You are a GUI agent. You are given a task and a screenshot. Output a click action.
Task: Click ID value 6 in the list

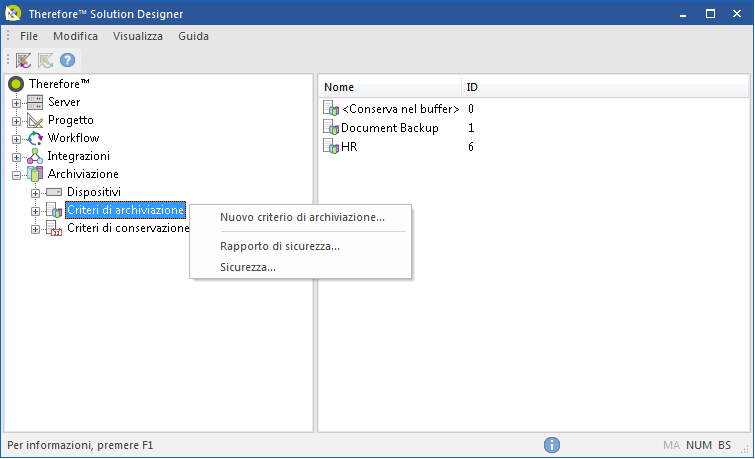(x=471, y=147)
